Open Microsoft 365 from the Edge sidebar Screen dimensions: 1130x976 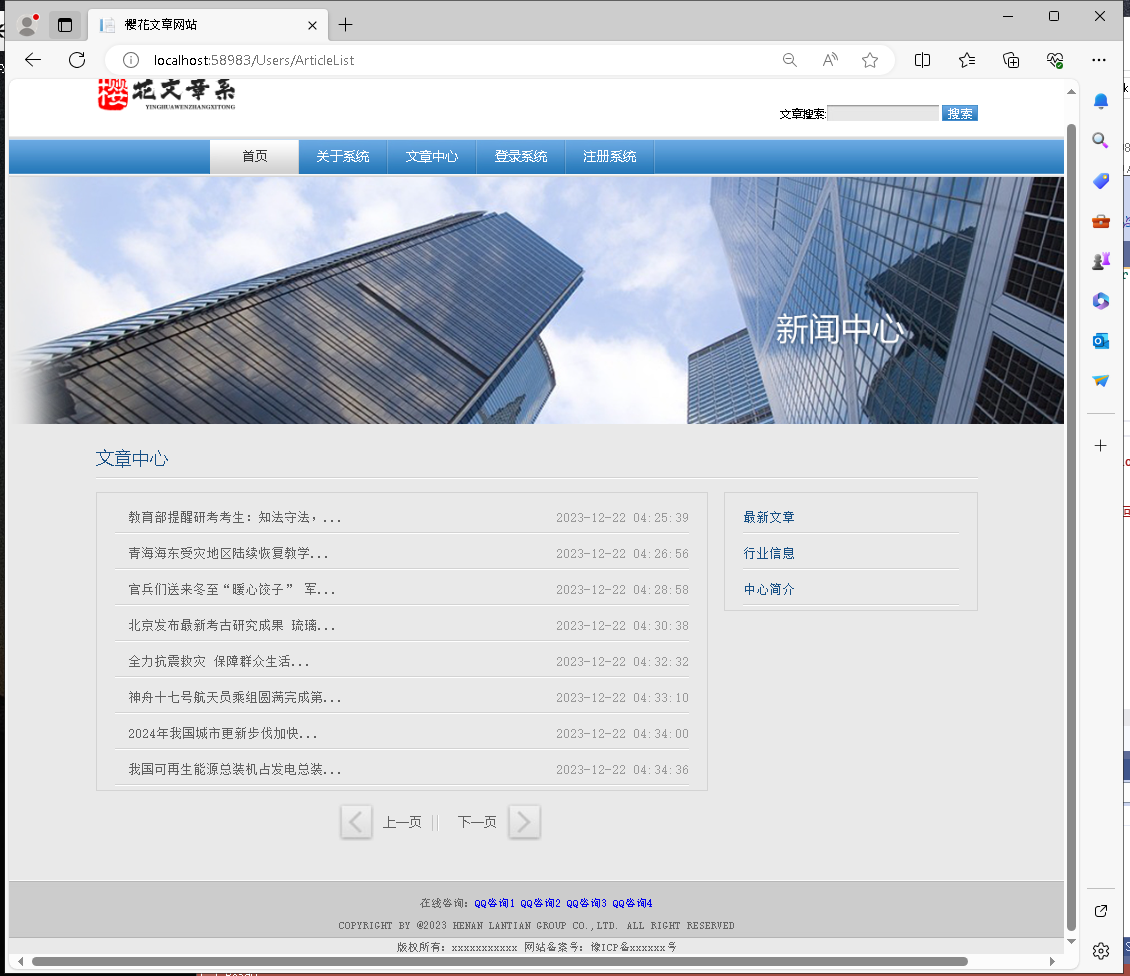tap(1100, 301)
